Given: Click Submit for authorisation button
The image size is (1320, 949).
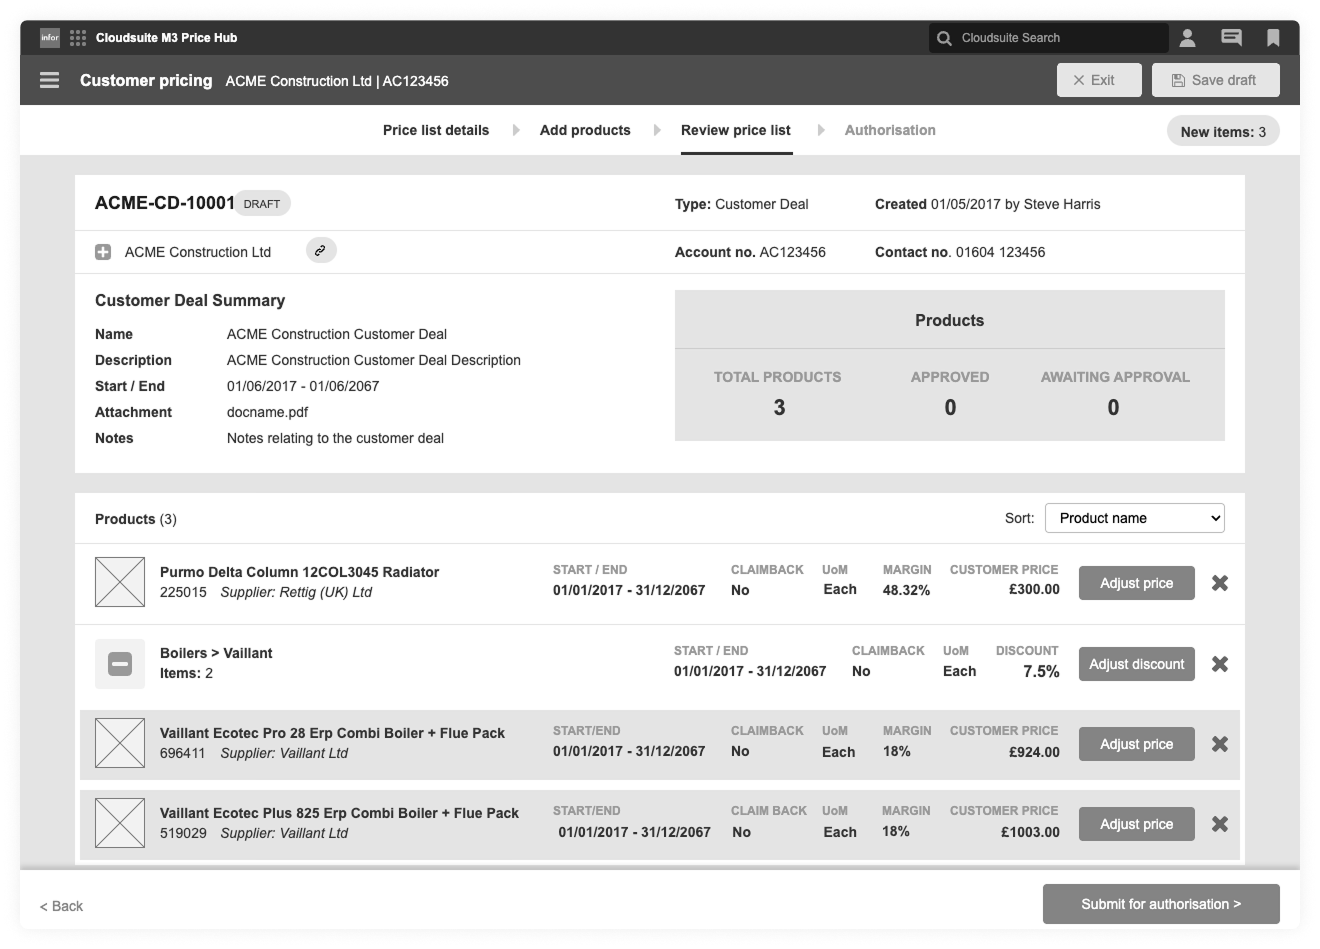Looking at the screenshot, I should click(1161, 904).
